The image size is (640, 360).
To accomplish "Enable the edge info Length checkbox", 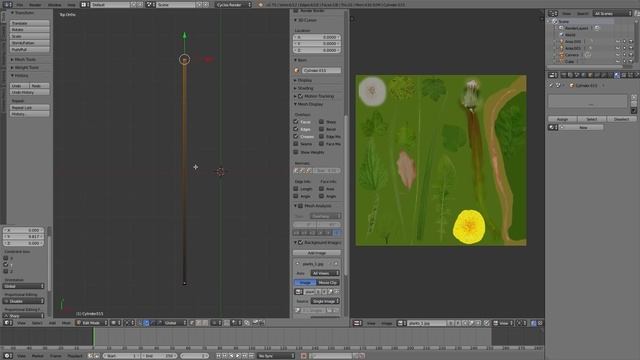I will pos(296,189).
